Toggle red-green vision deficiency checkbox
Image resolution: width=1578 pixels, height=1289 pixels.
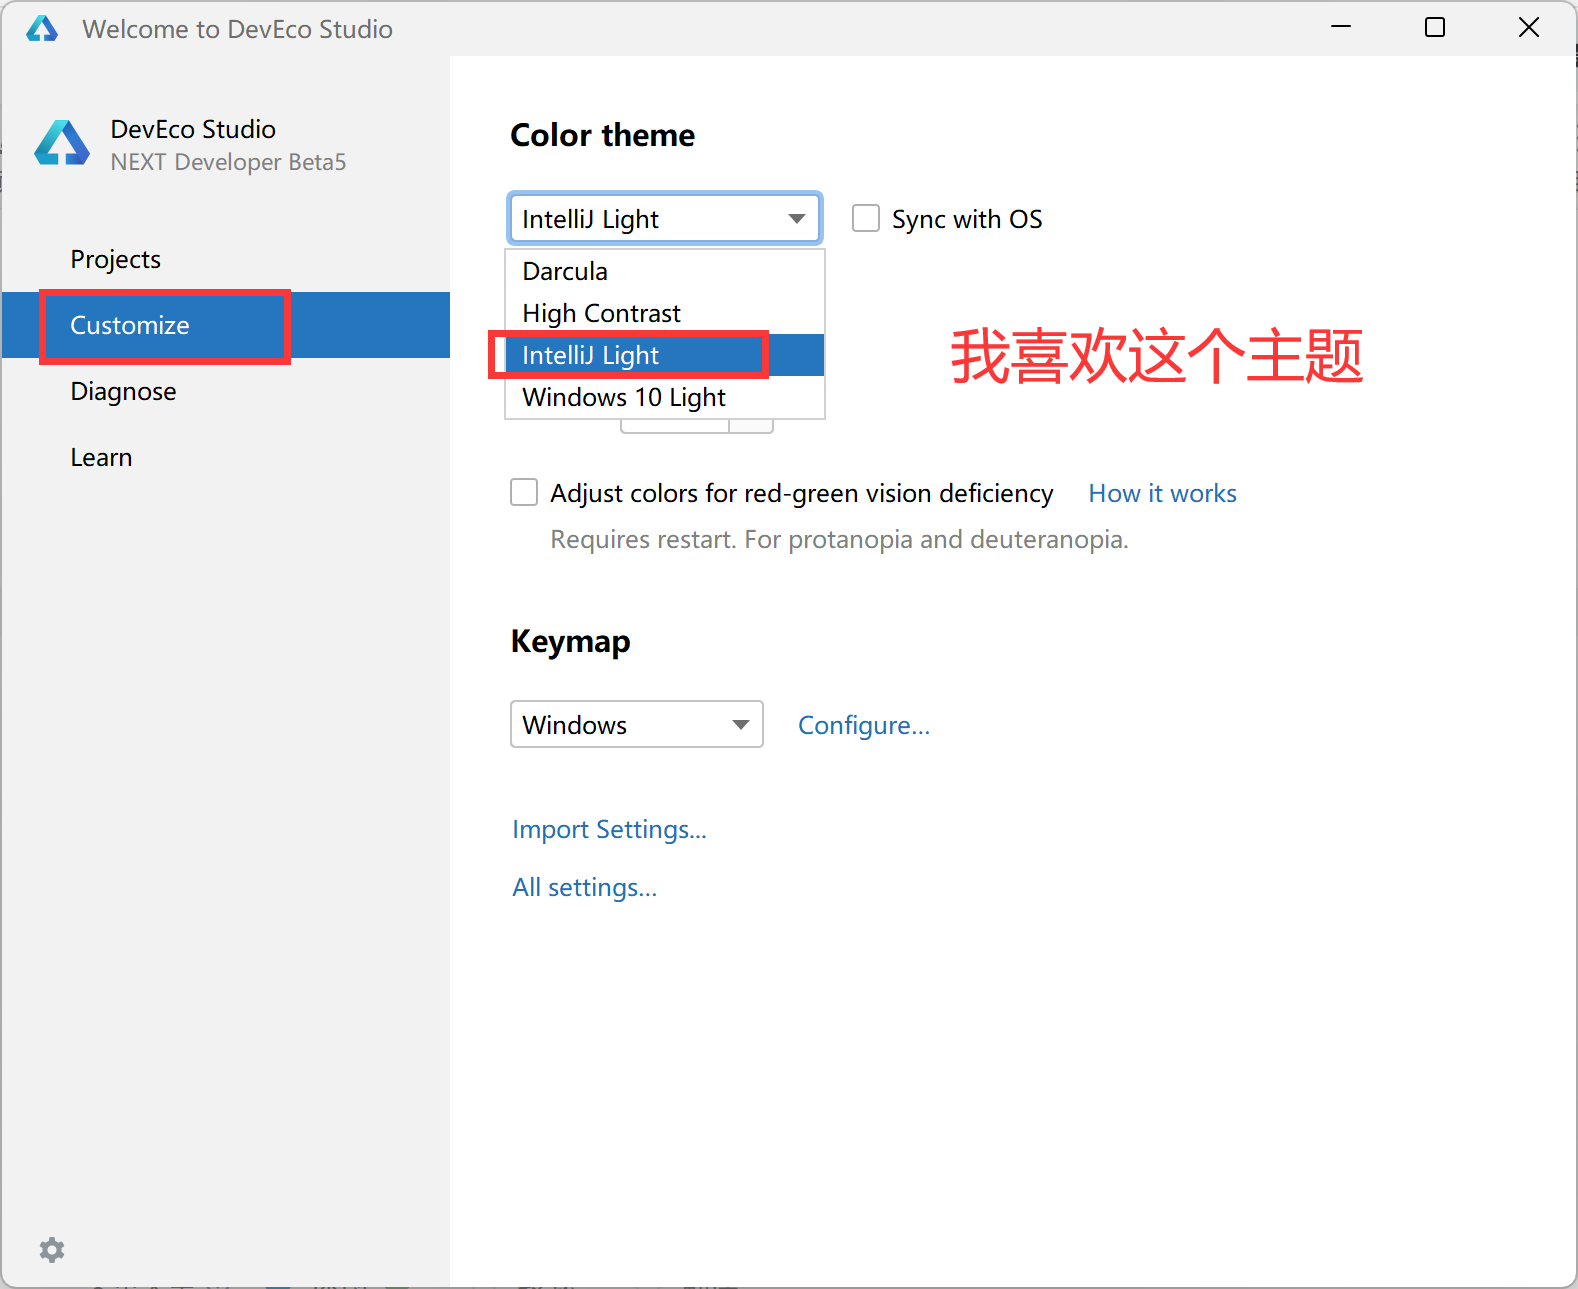524,492
